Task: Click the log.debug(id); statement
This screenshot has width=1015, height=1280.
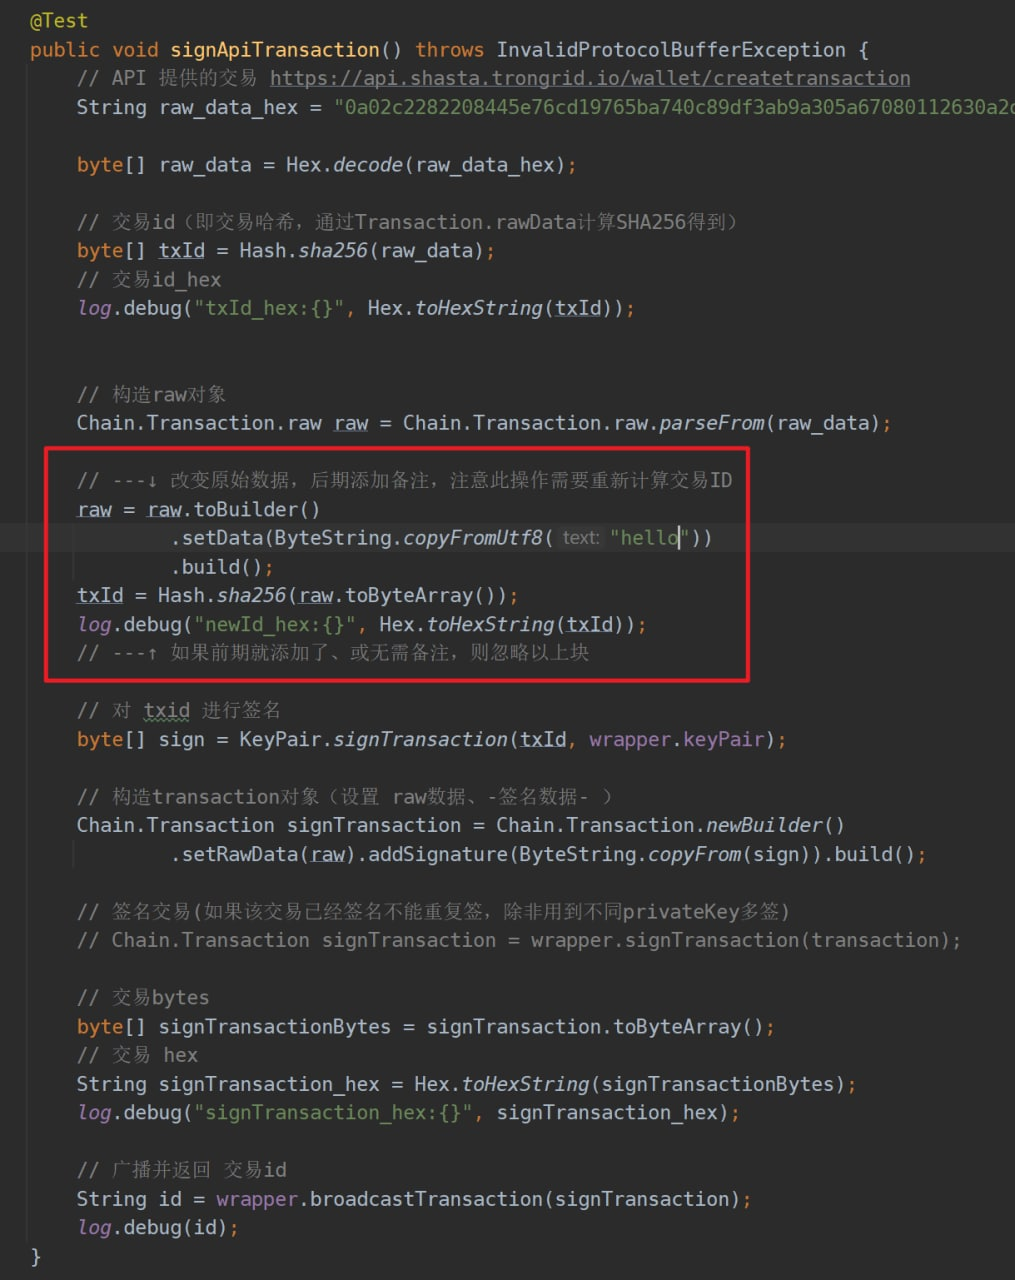Action: point(158,1228)
